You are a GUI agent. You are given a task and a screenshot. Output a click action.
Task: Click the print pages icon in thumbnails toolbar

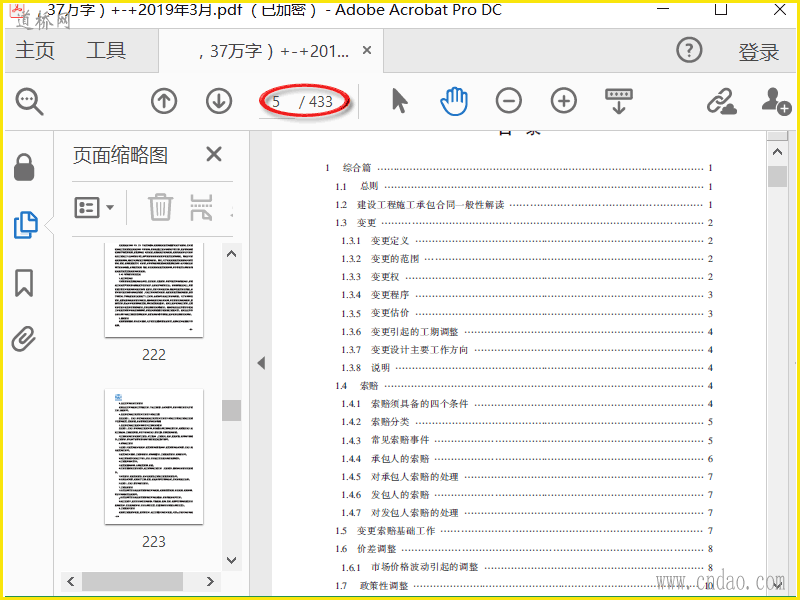(201, 207)
